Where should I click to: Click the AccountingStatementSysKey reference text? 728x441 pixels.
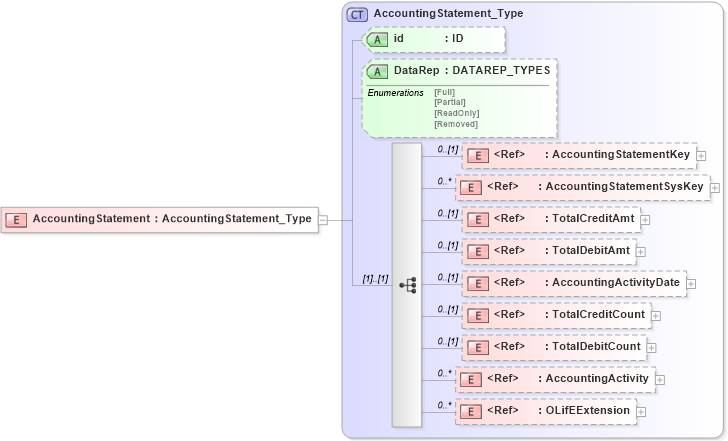click(x=624, y=187)
